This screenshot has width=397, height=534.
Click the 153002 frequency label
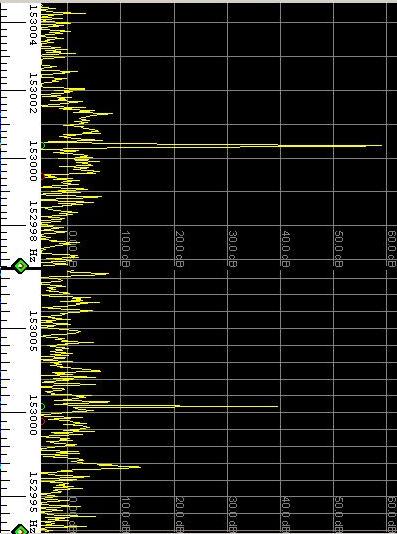[x=33, y=93]
